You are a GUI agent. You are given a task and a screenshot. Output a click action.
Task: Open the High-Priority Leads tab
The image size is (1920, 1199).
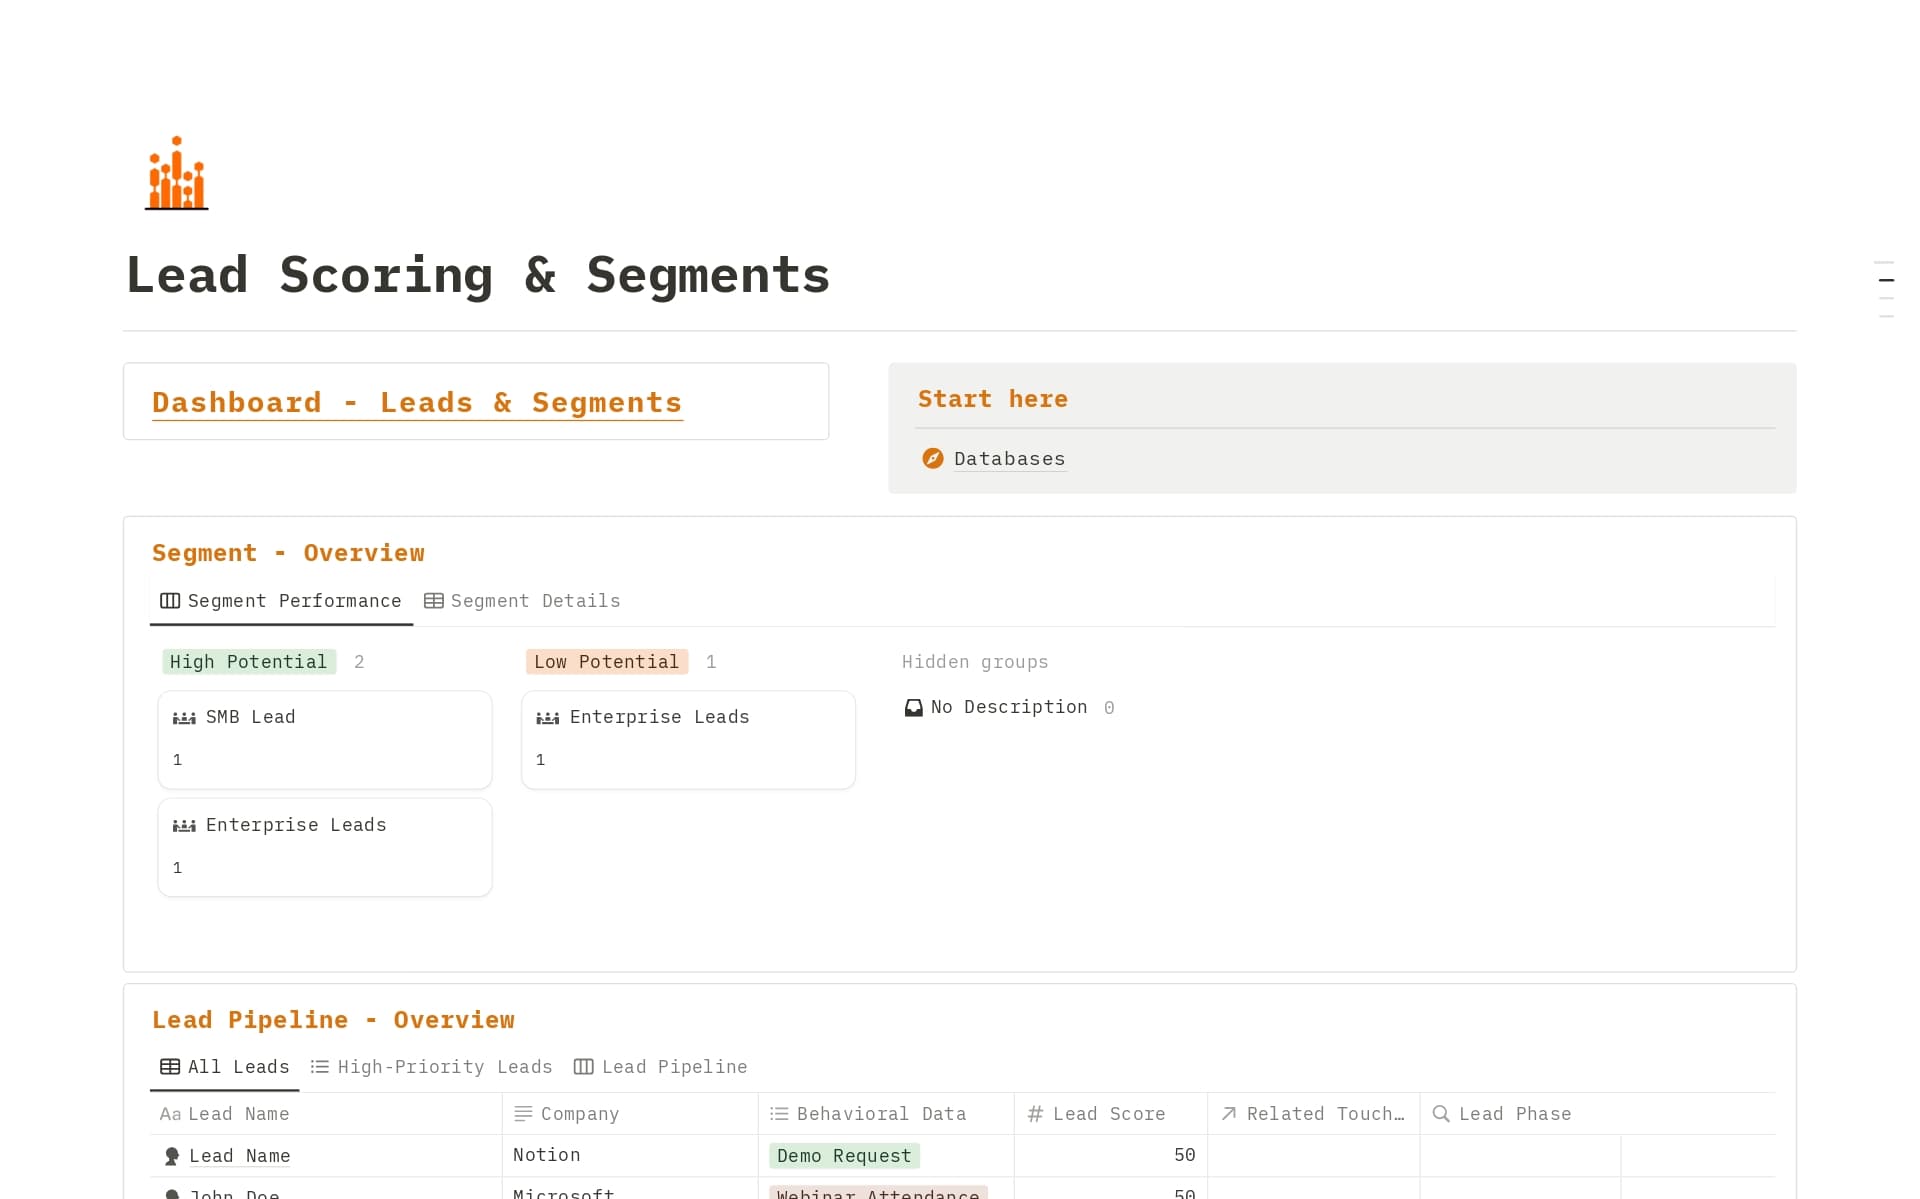pyautogui.click(x=431, y=1067)
